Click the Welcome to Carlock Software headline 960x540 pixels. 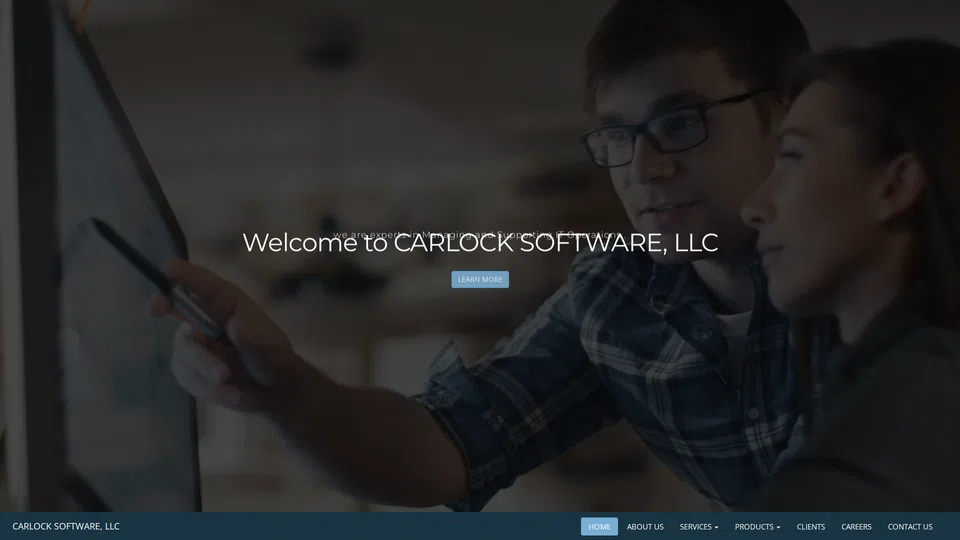(x=480, y=242)
